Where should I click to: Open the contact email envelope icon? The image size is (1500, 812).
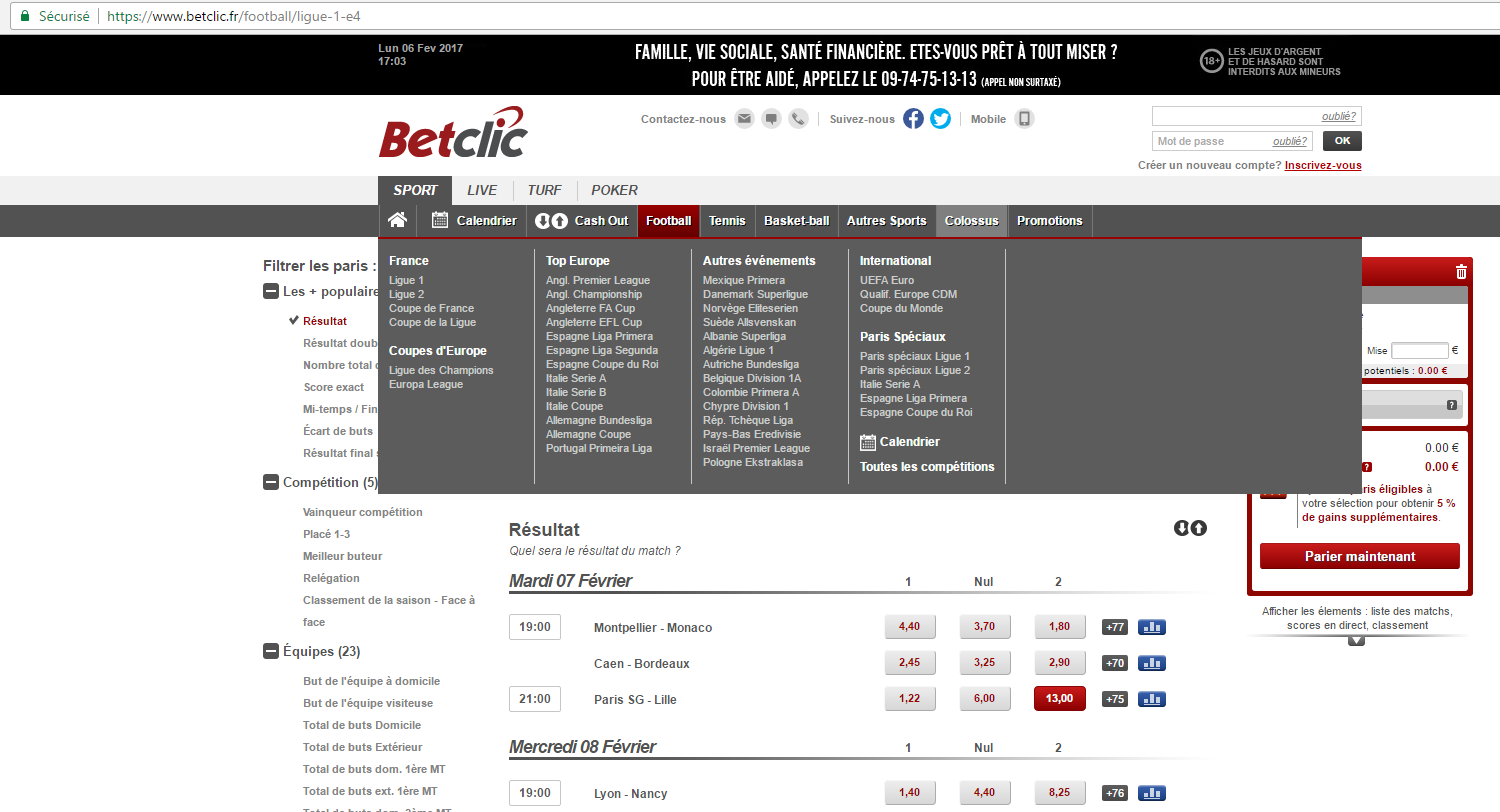coord(744,119)
